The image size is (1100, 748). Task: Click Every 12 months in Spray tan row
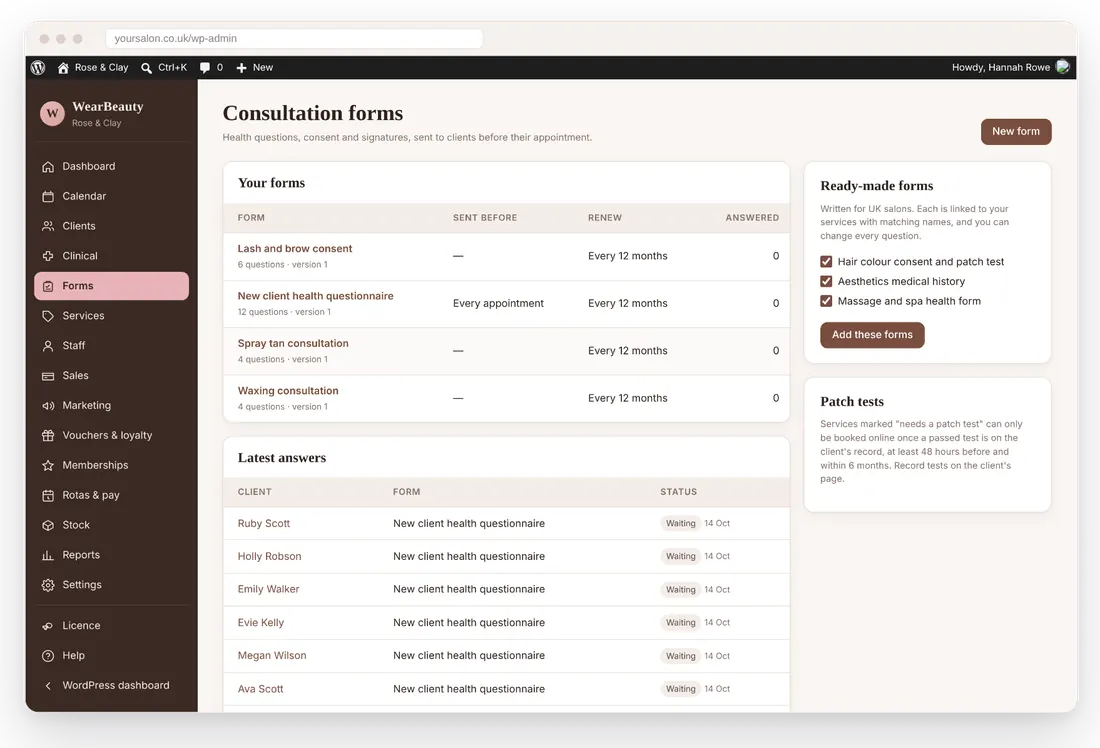coord(627,351)
